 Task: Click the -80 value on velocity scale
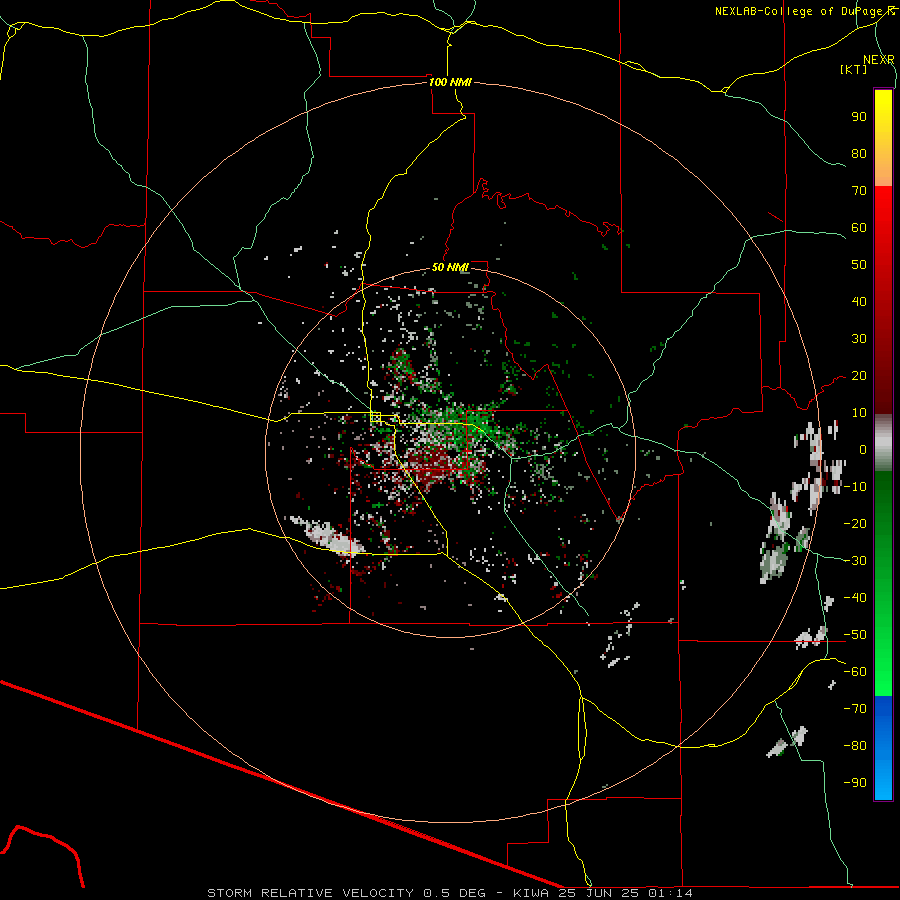click(x=855, y=746)
